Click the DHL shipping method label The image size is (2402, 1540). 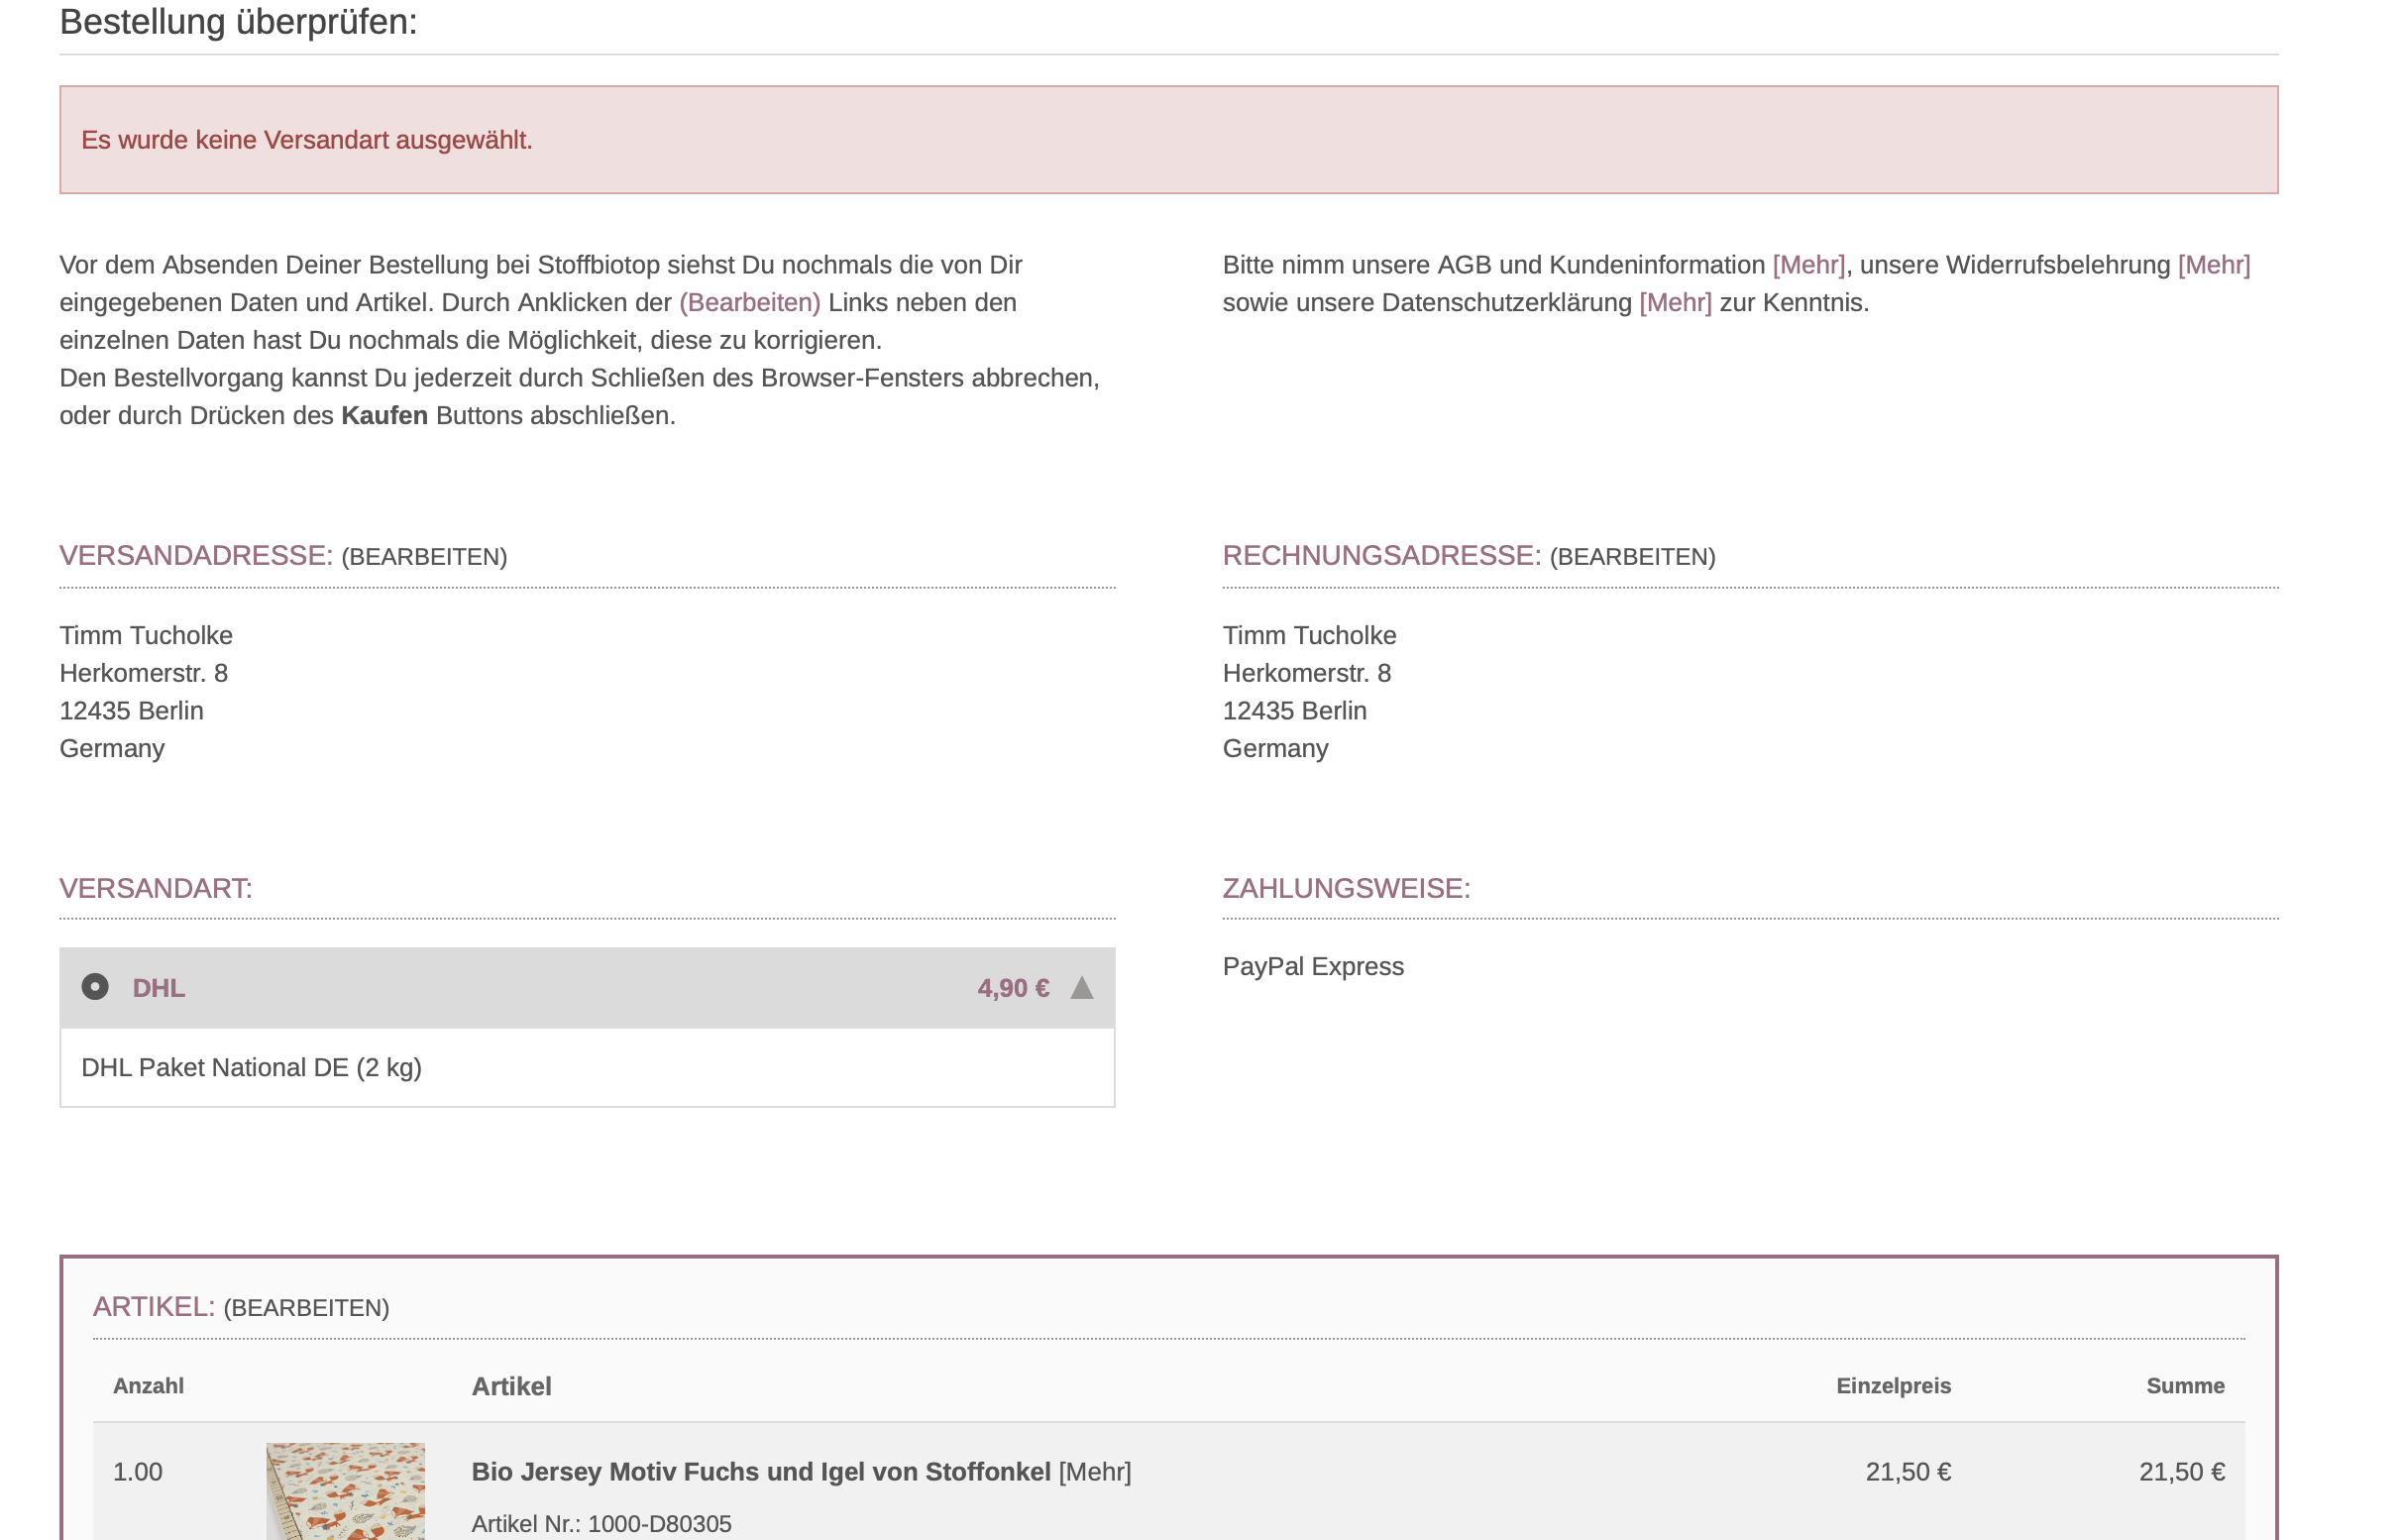158,988
